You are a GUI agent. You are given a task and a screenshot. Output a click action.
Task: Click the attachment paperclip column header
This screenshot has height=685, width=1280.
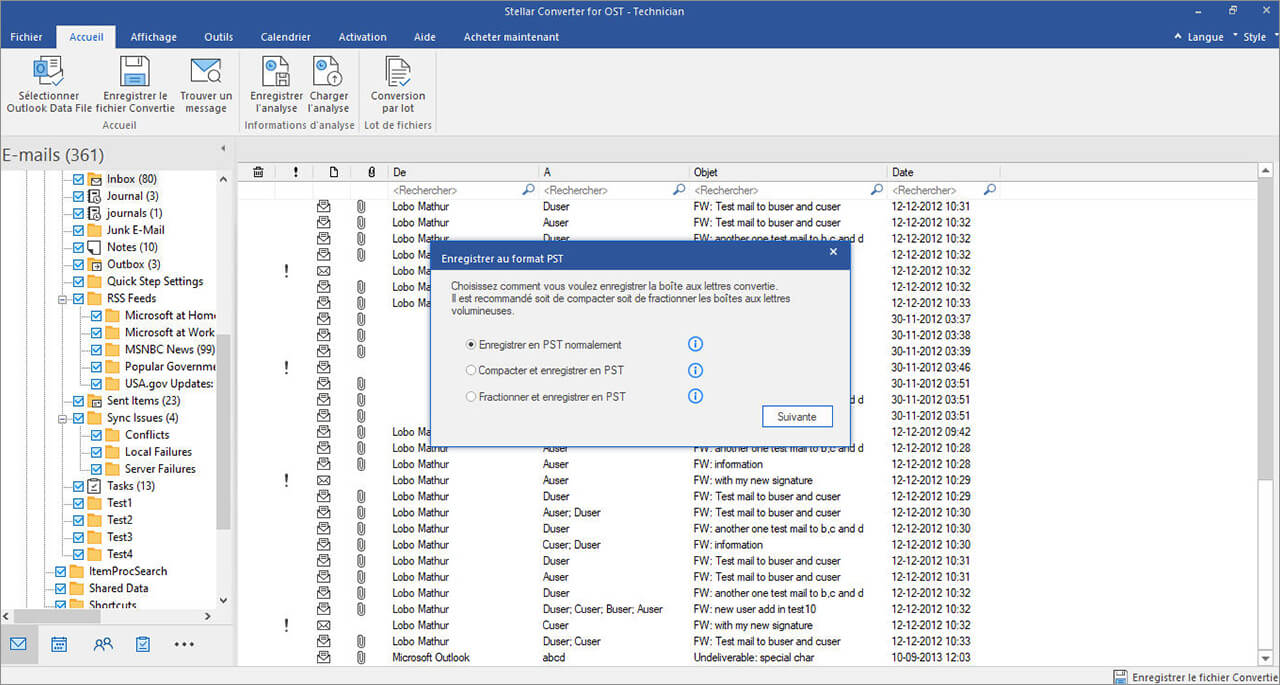tap(370, 172)
